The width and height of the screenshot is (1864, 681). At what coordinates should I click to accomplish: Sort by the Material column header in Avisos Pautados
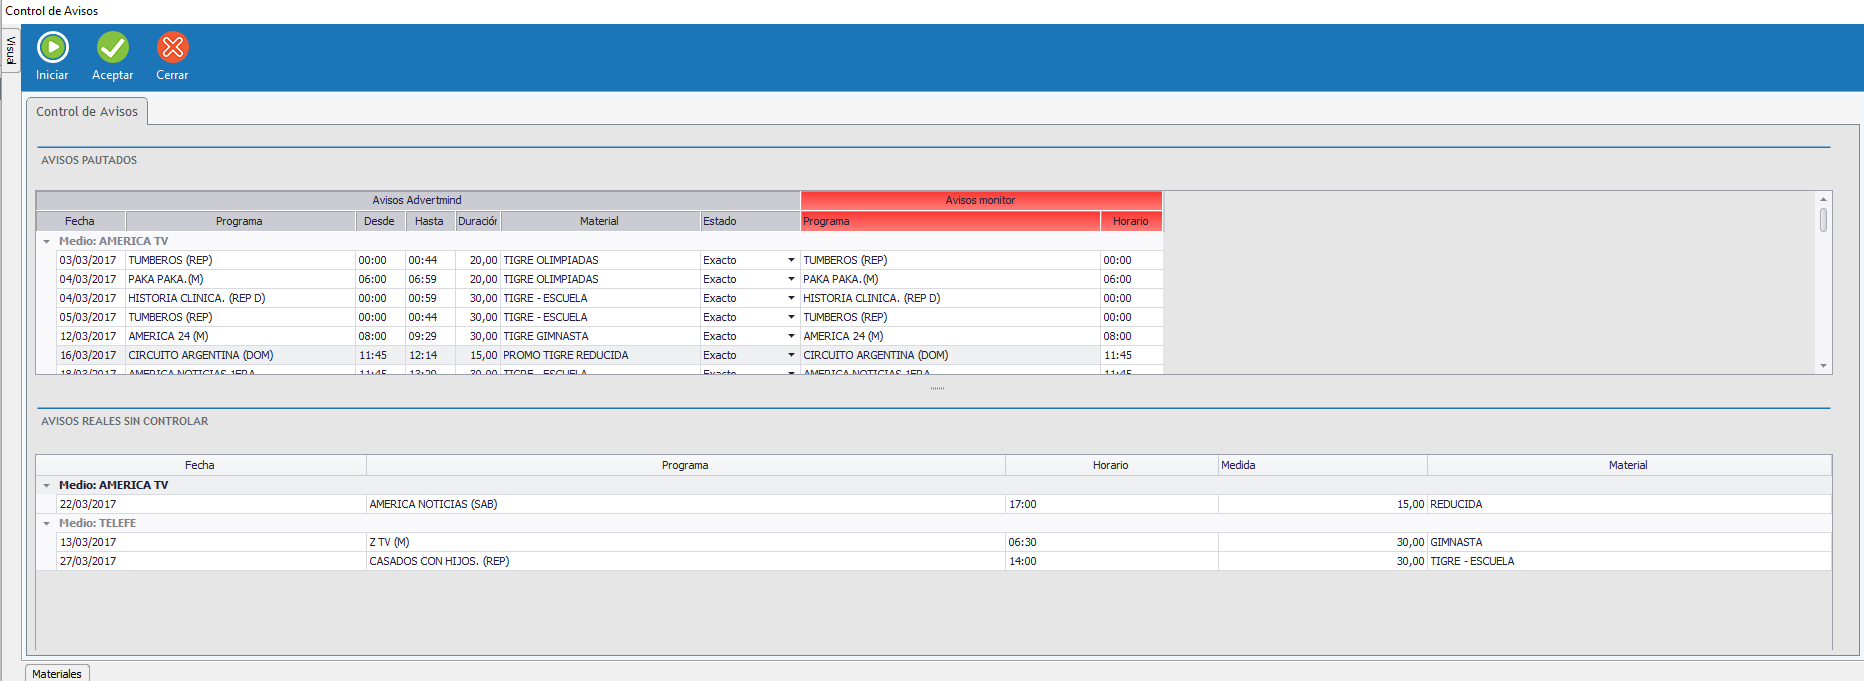599,221
